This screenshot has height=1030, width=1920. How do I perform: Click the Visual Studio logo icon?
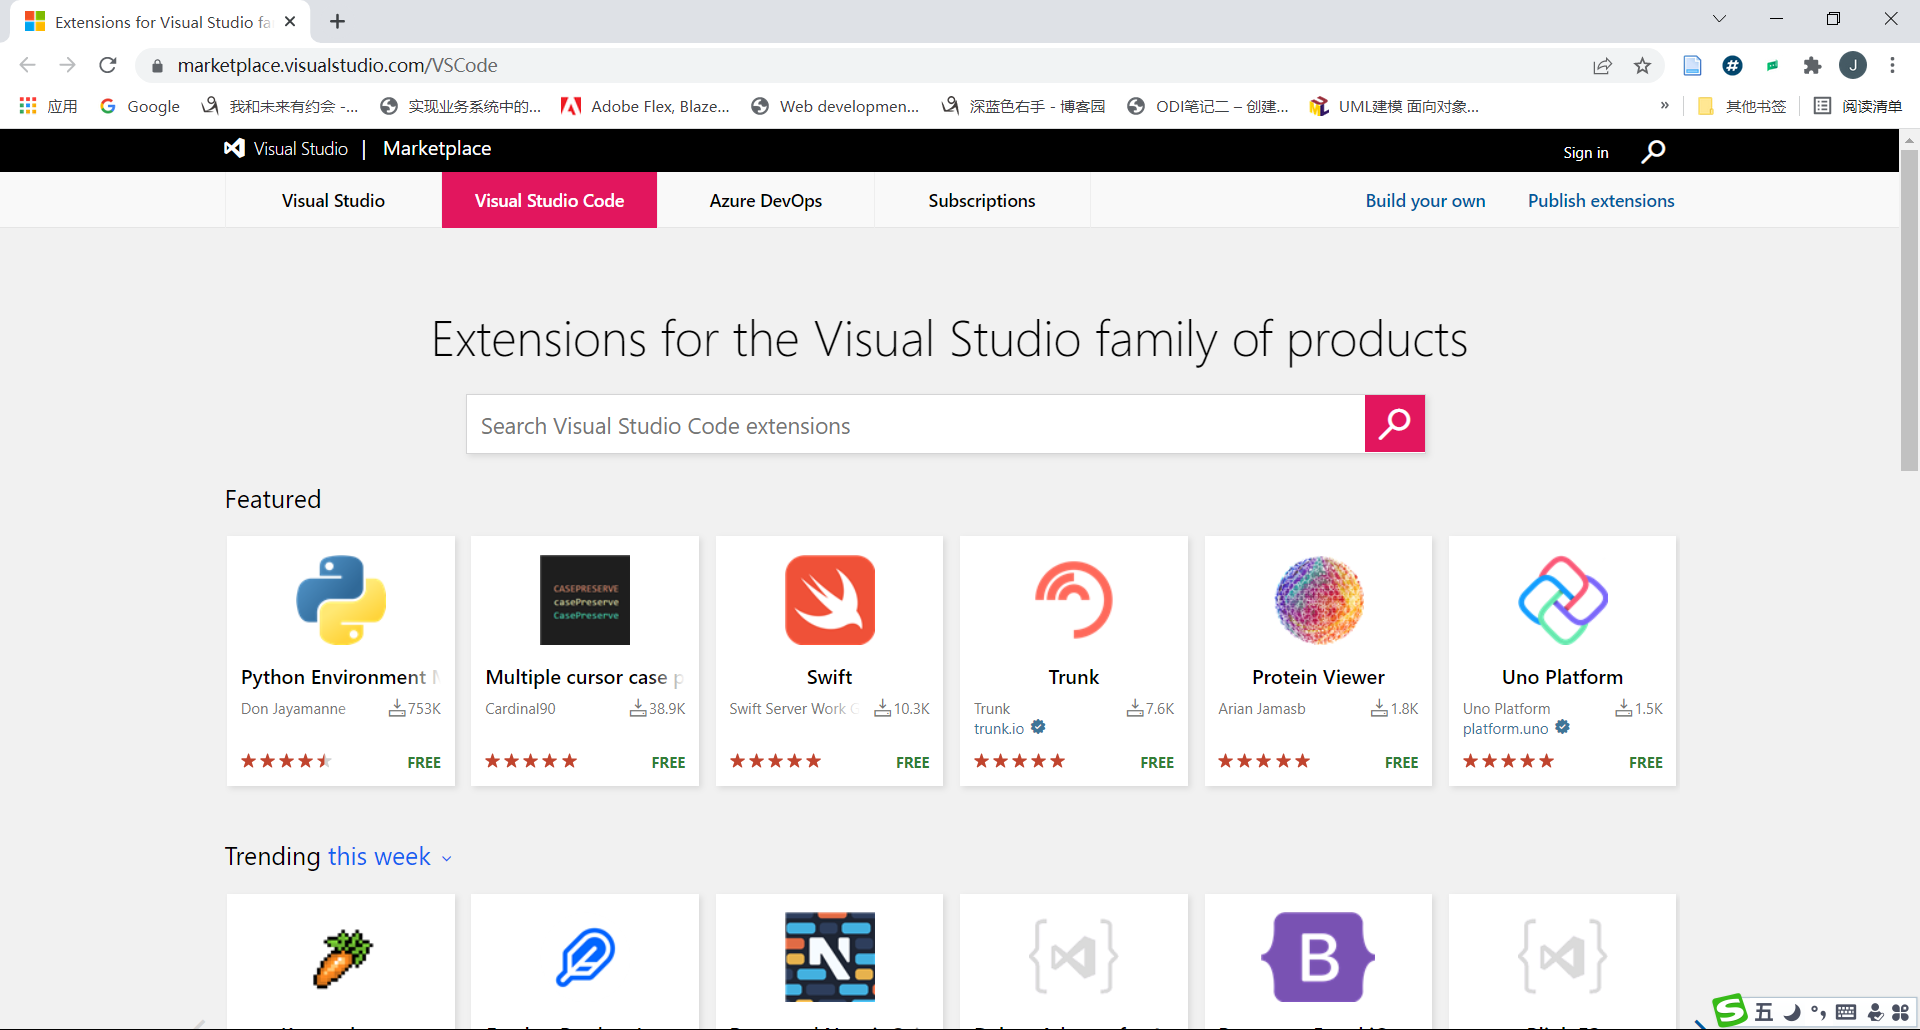pyautogui.click(x=234, y=148)
